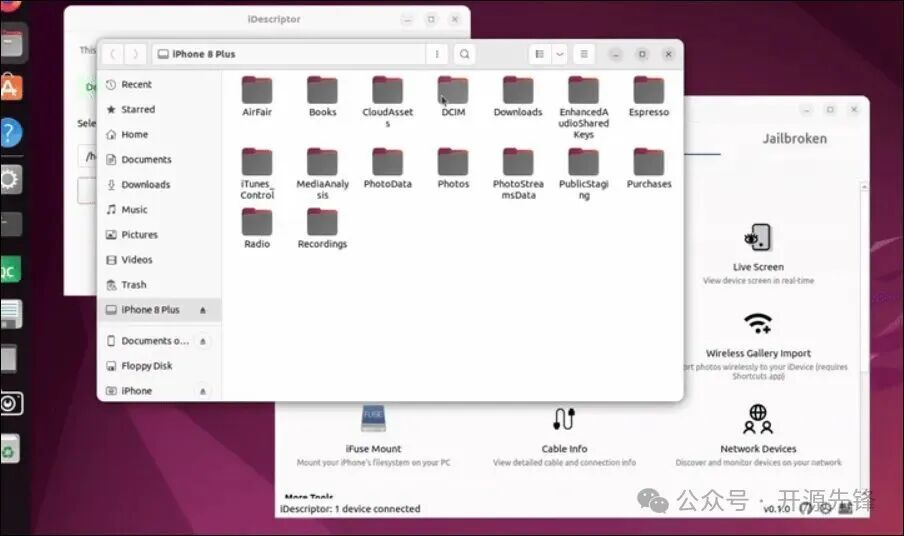904x536 pixels.
Task: Open the iTunes_Control folder
Action: pyautogui.click(x=257, y=174)
